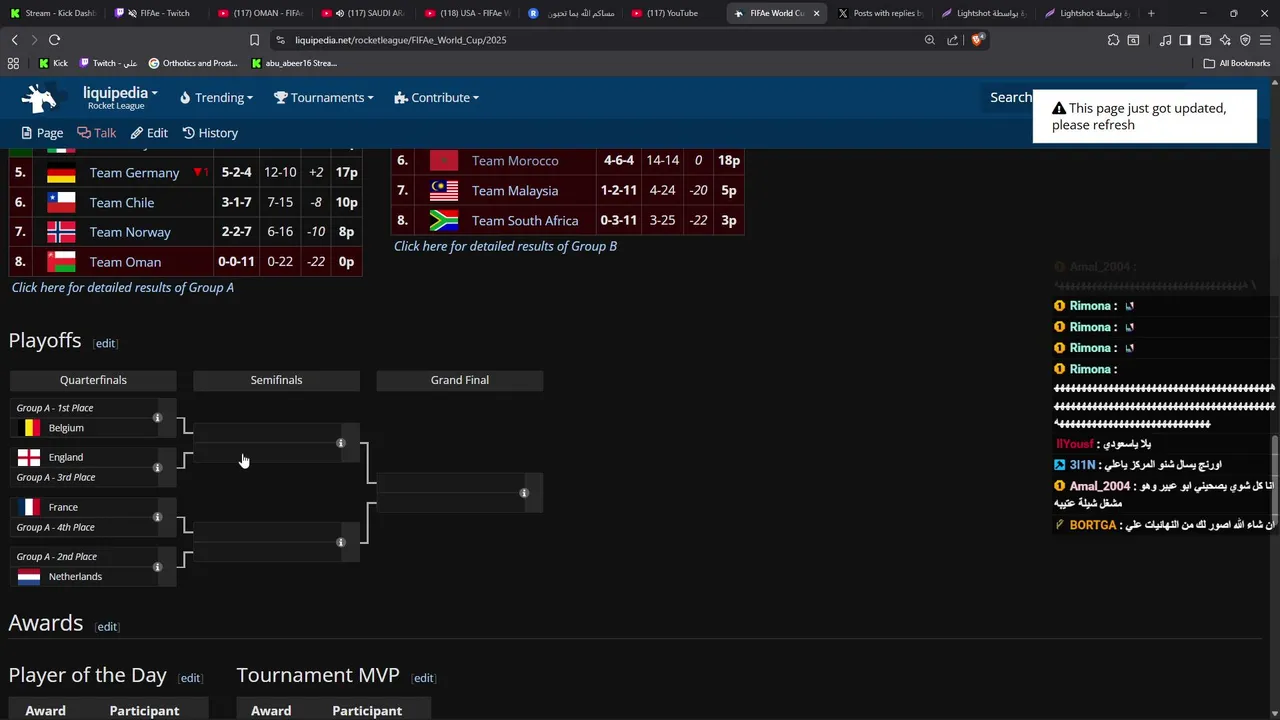
Task: Click the page updated refresh notification
Action: 1144,117
